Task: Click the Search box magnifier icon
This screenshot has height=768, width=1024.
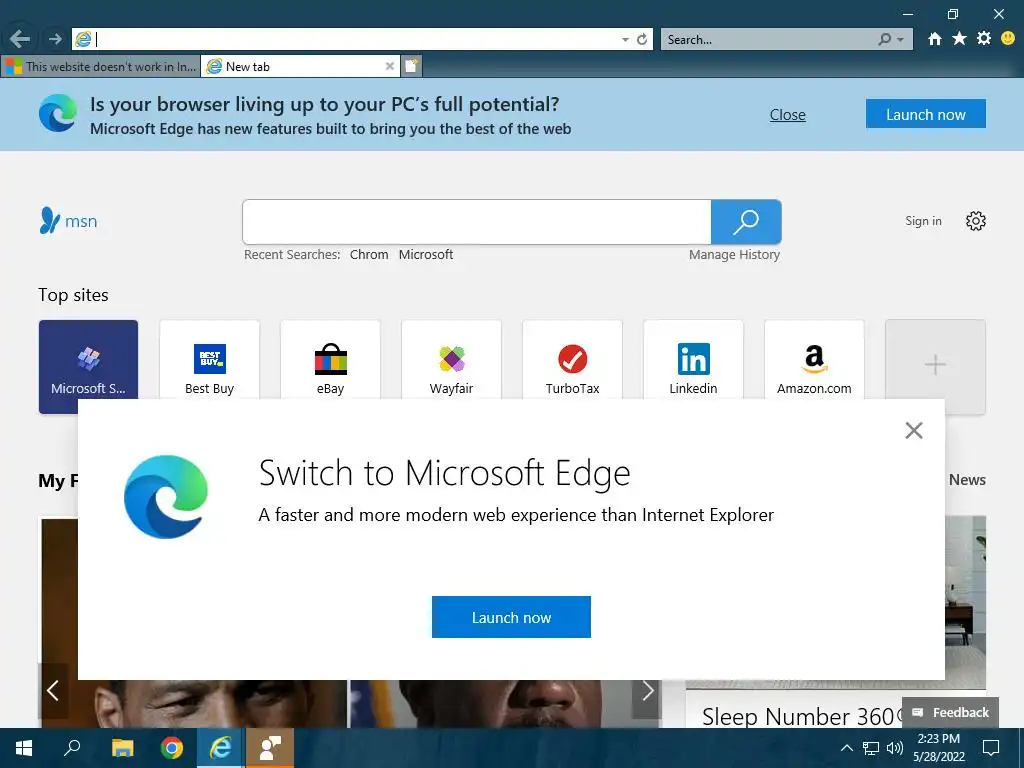Action: click(884, 39)
